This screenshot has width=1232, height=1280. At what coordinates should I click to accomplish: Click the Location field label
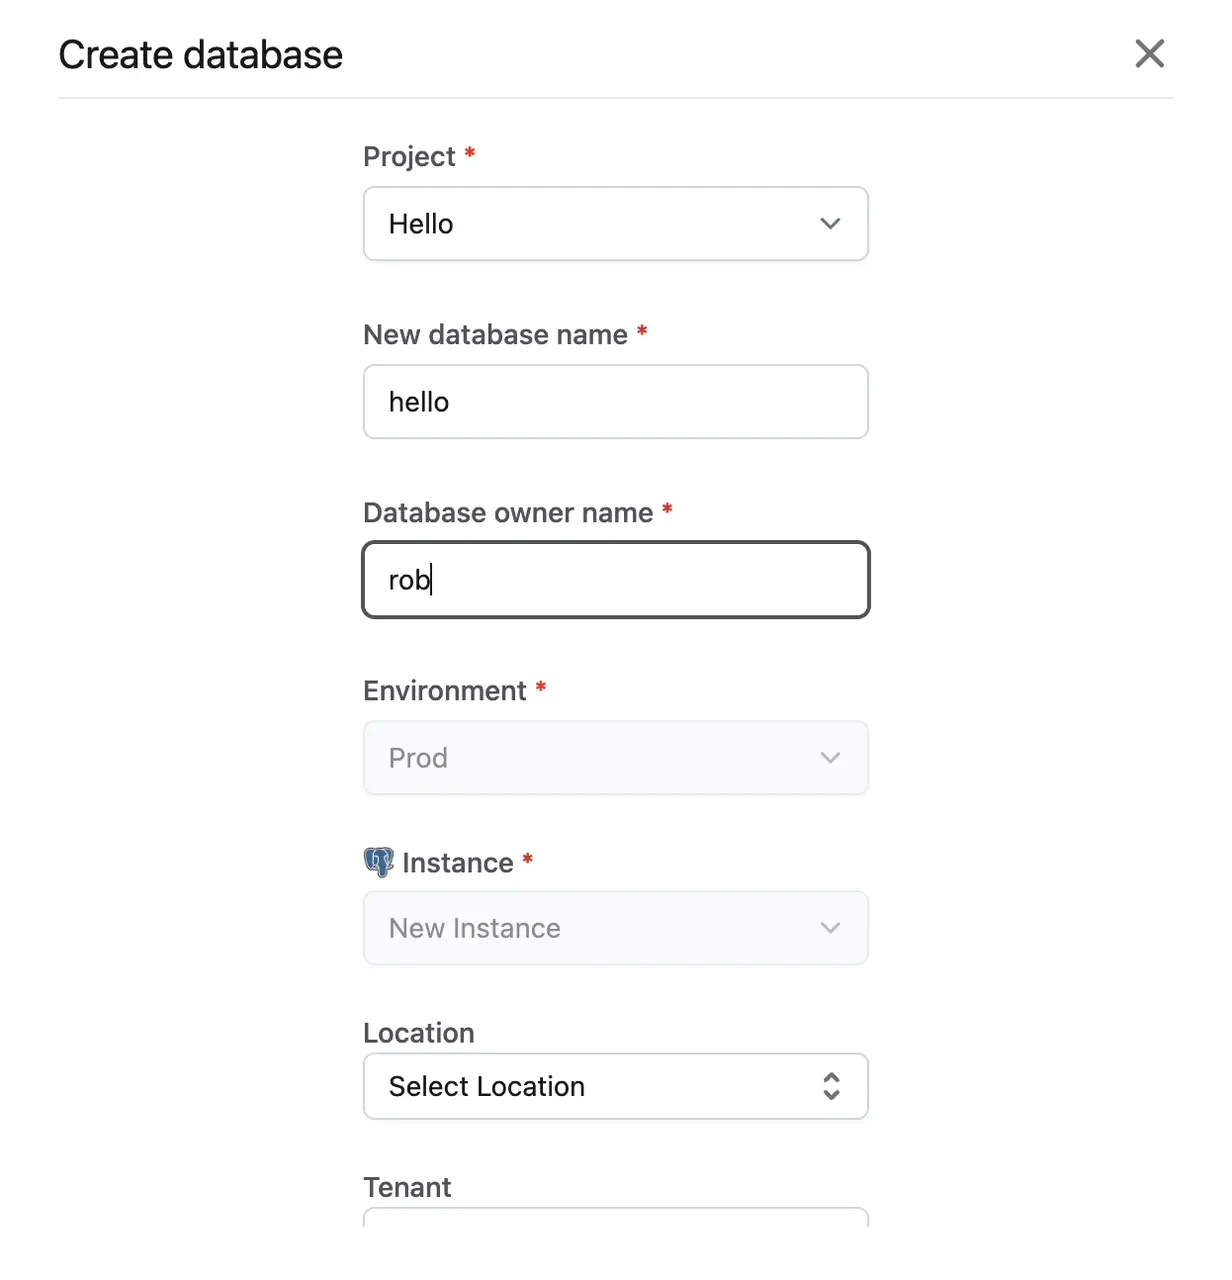419,1033
